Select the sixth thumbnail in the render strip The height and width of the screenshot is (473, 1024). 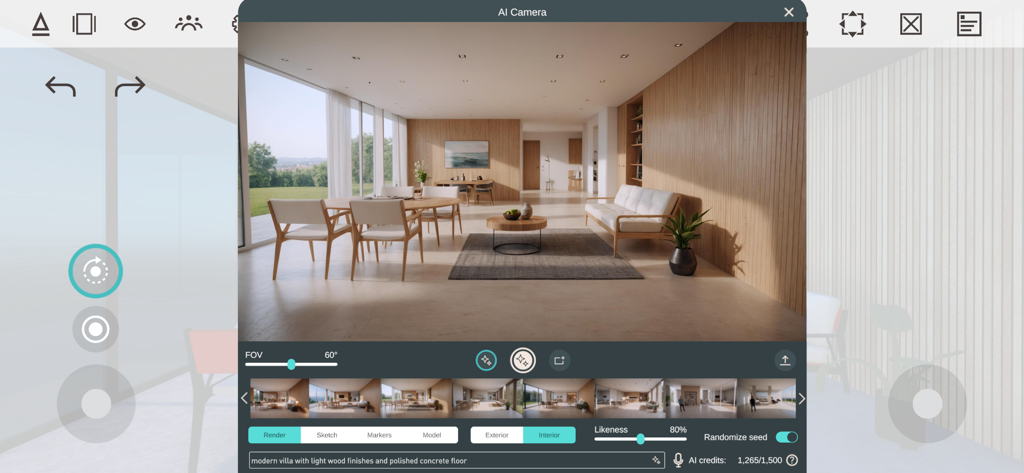[x=630, y=398]
